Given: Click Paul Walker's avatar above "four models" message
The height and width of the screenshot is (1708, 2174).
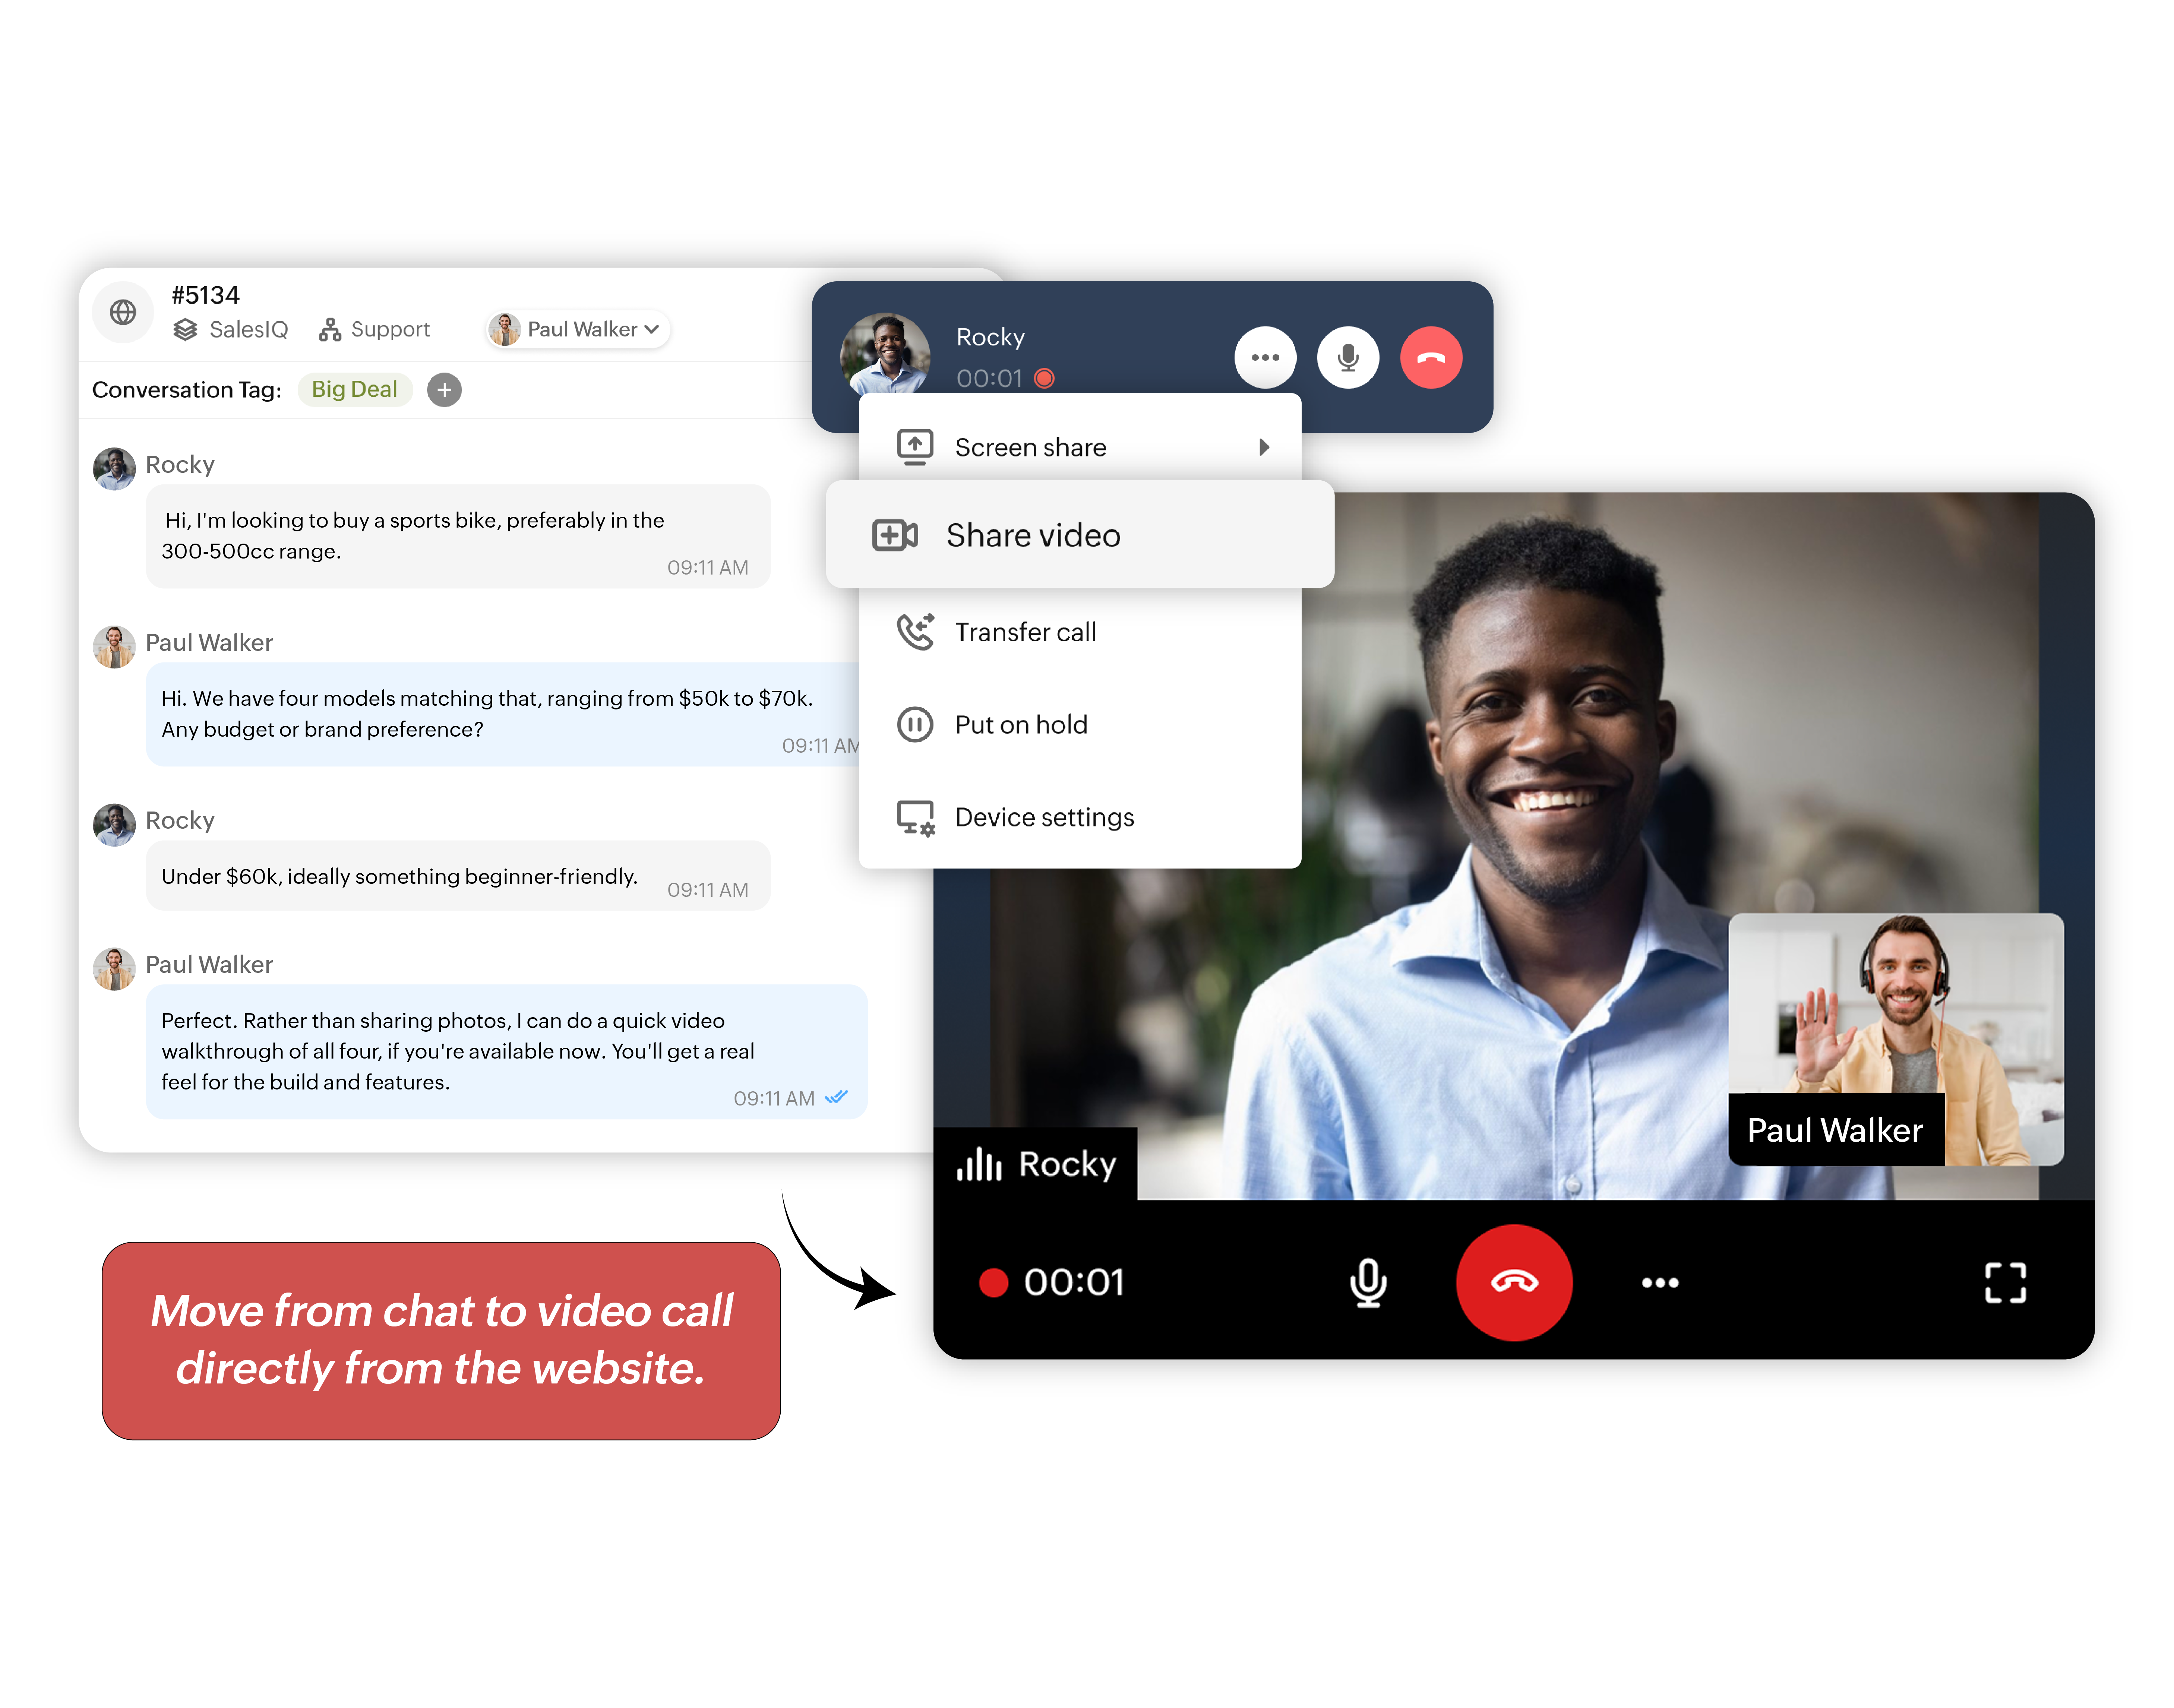Looking at the screenshot, I should pyautogui.click(x=114, y=646).
